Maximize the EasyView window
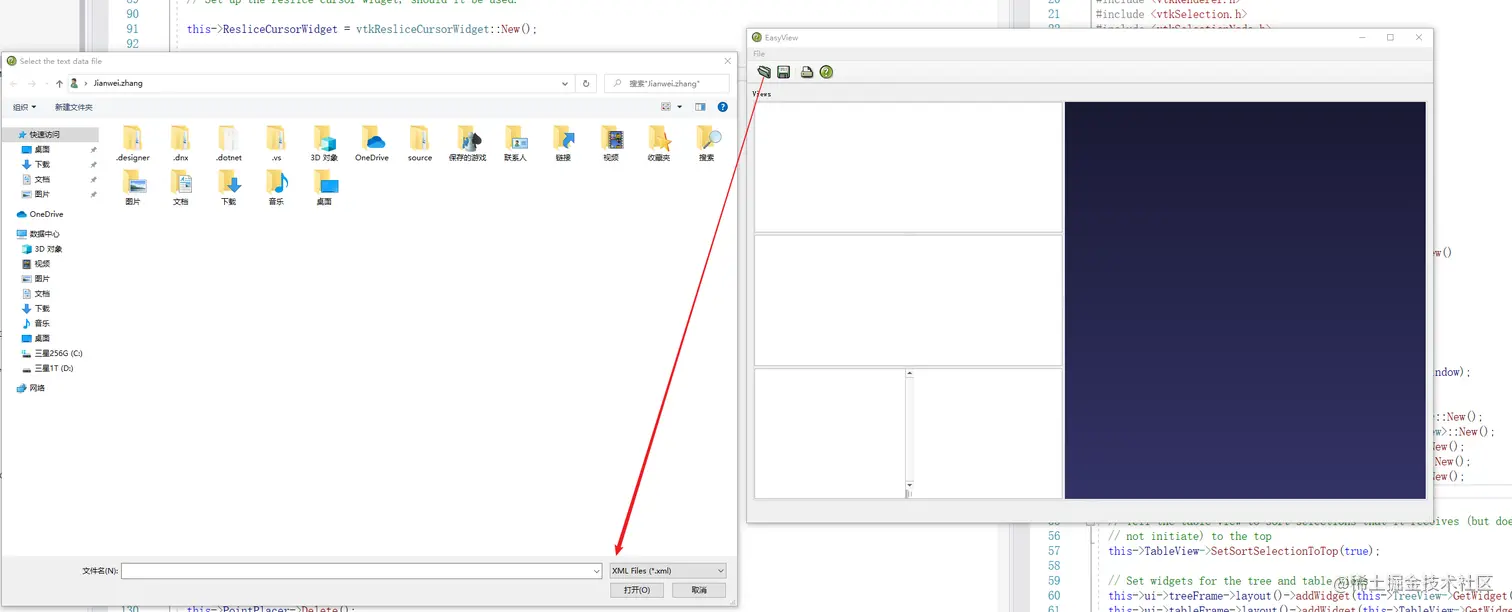The height and width of the screenshot is (612, 1512). click(1390, 38)
